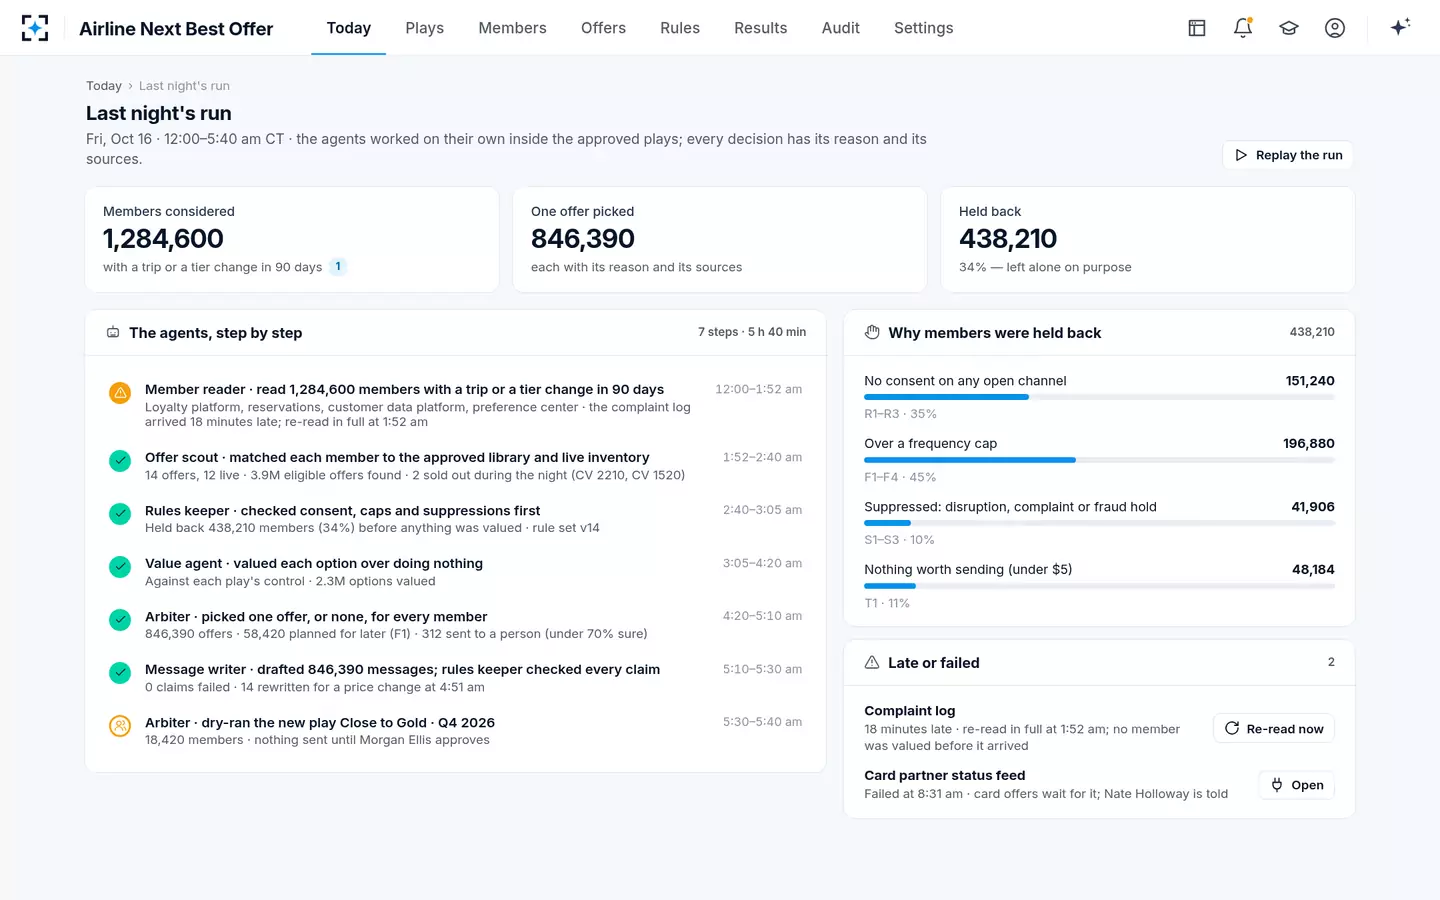The height and width of the screenshot is (900, 1440).
Task: Click the Complaint log heading
Action: click(910, 711)
